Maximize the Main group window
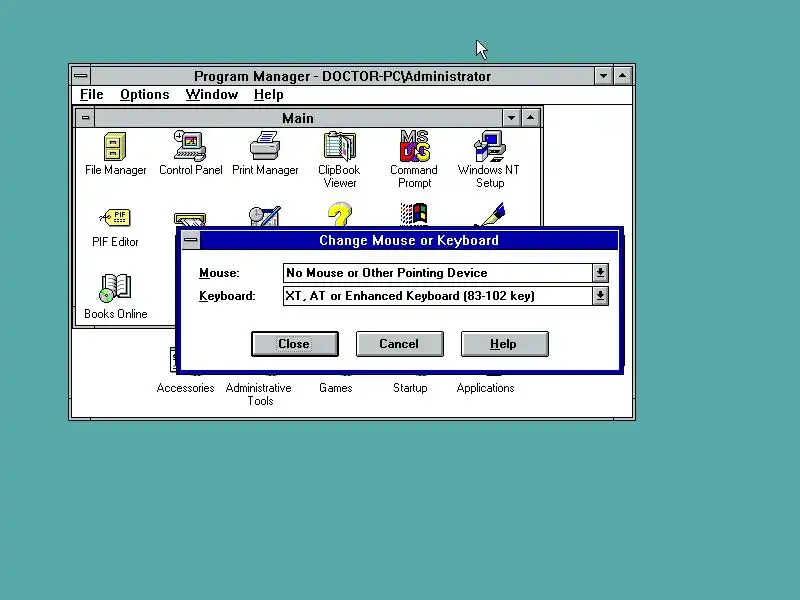The height and width of the screenshot is (600, 800). 531,118
